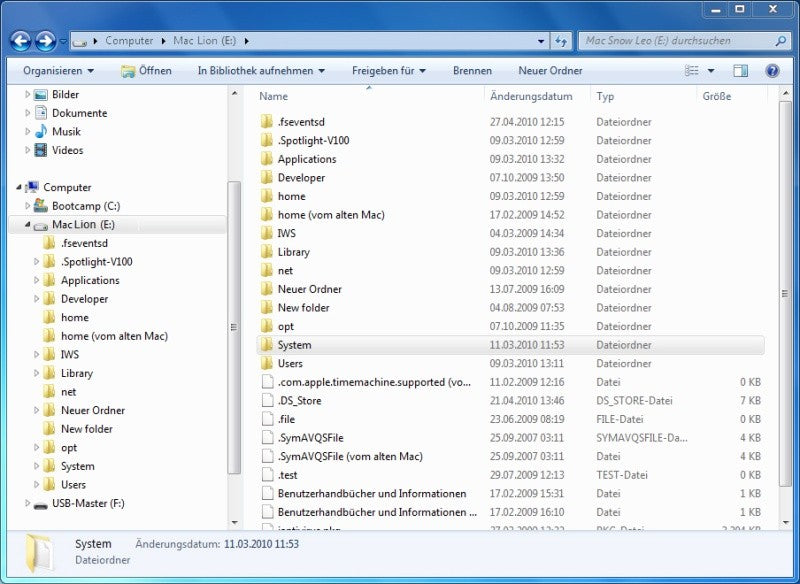Click the Öffnen toolbar button label
This screenshot has height=584, width=800.
[x=155, y=71]
